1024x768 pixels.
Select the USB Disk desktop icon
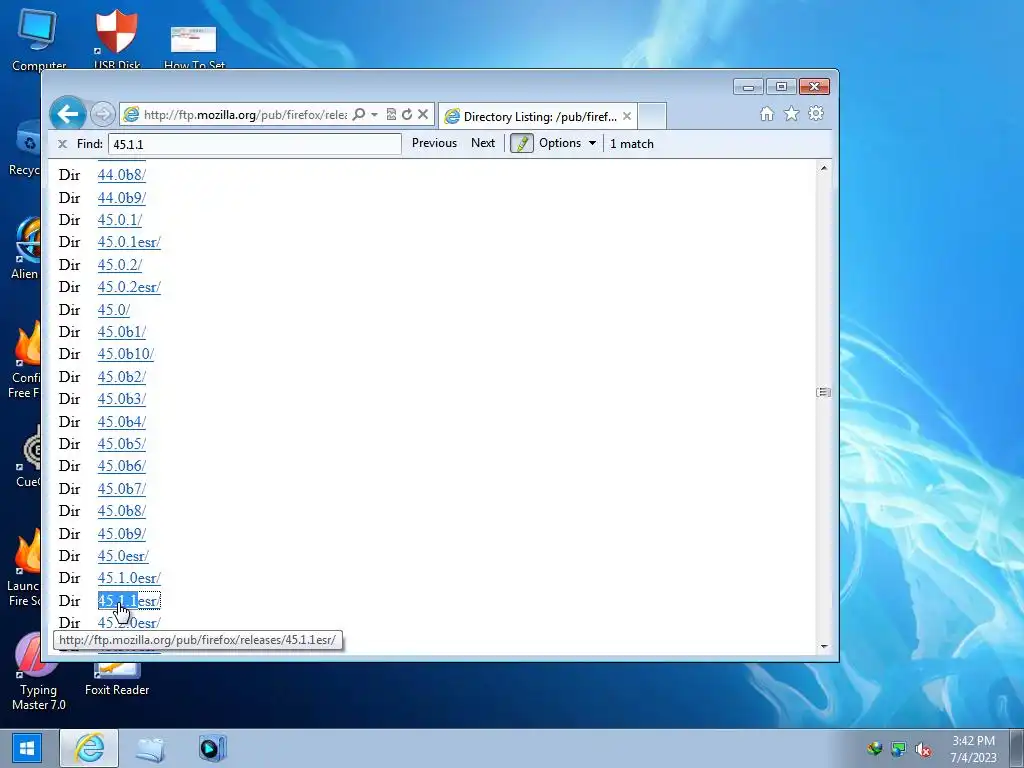click(x=117, y=39)
